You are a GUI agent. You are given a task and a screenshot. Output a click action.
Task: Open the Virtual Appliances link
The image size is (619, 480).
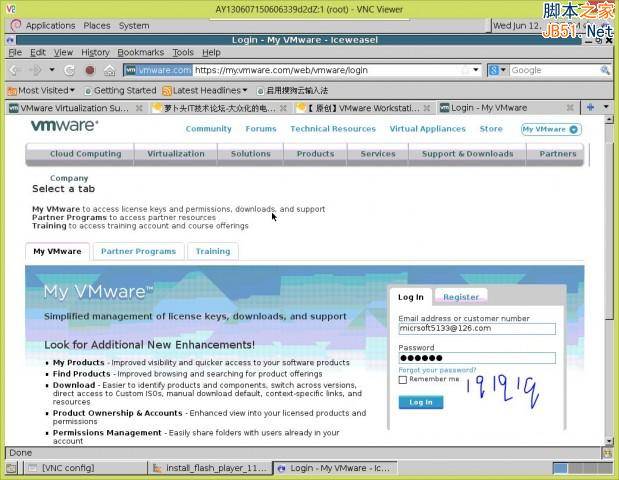point(427,129)
